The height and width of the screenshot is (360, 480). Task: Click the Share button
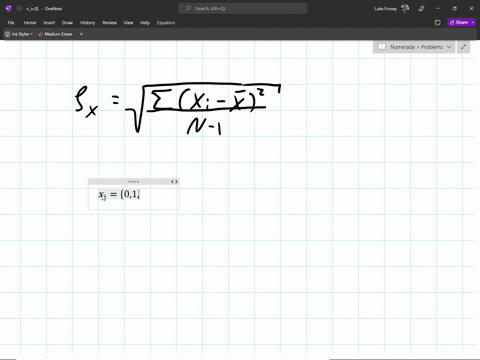459,22
